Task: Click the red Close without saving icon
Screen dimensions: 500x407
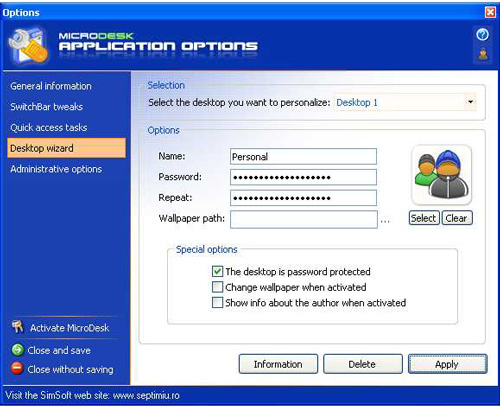Action: click(x=17, y=368)
